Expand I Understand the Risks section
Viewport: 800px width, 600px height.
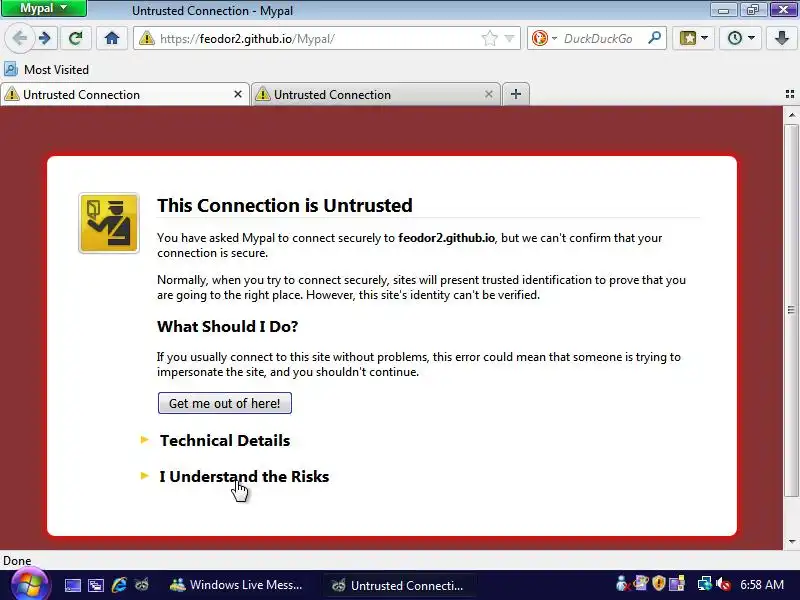pos(244,477)
